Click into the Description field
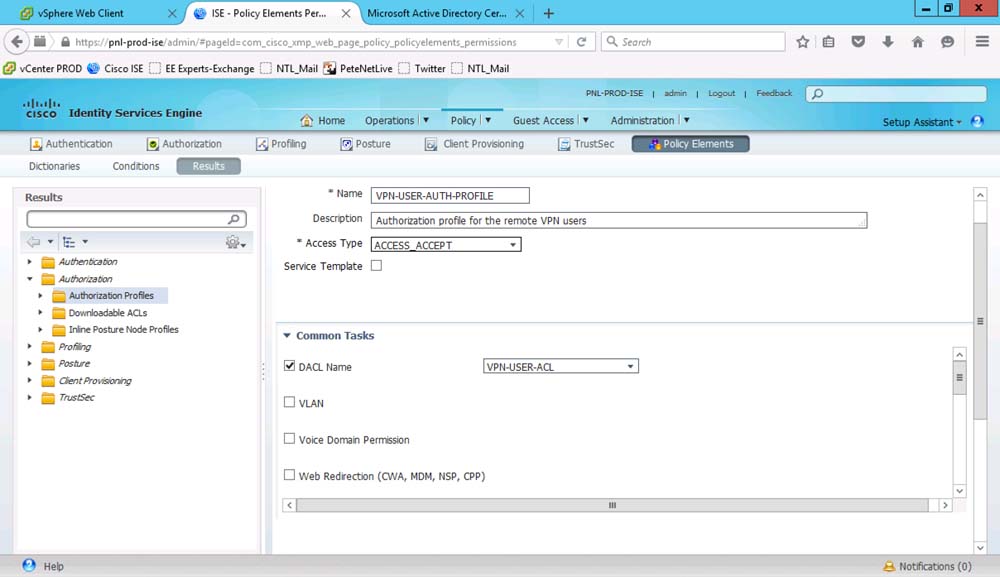The image size is (1000, 577). (x=619, y=221)
